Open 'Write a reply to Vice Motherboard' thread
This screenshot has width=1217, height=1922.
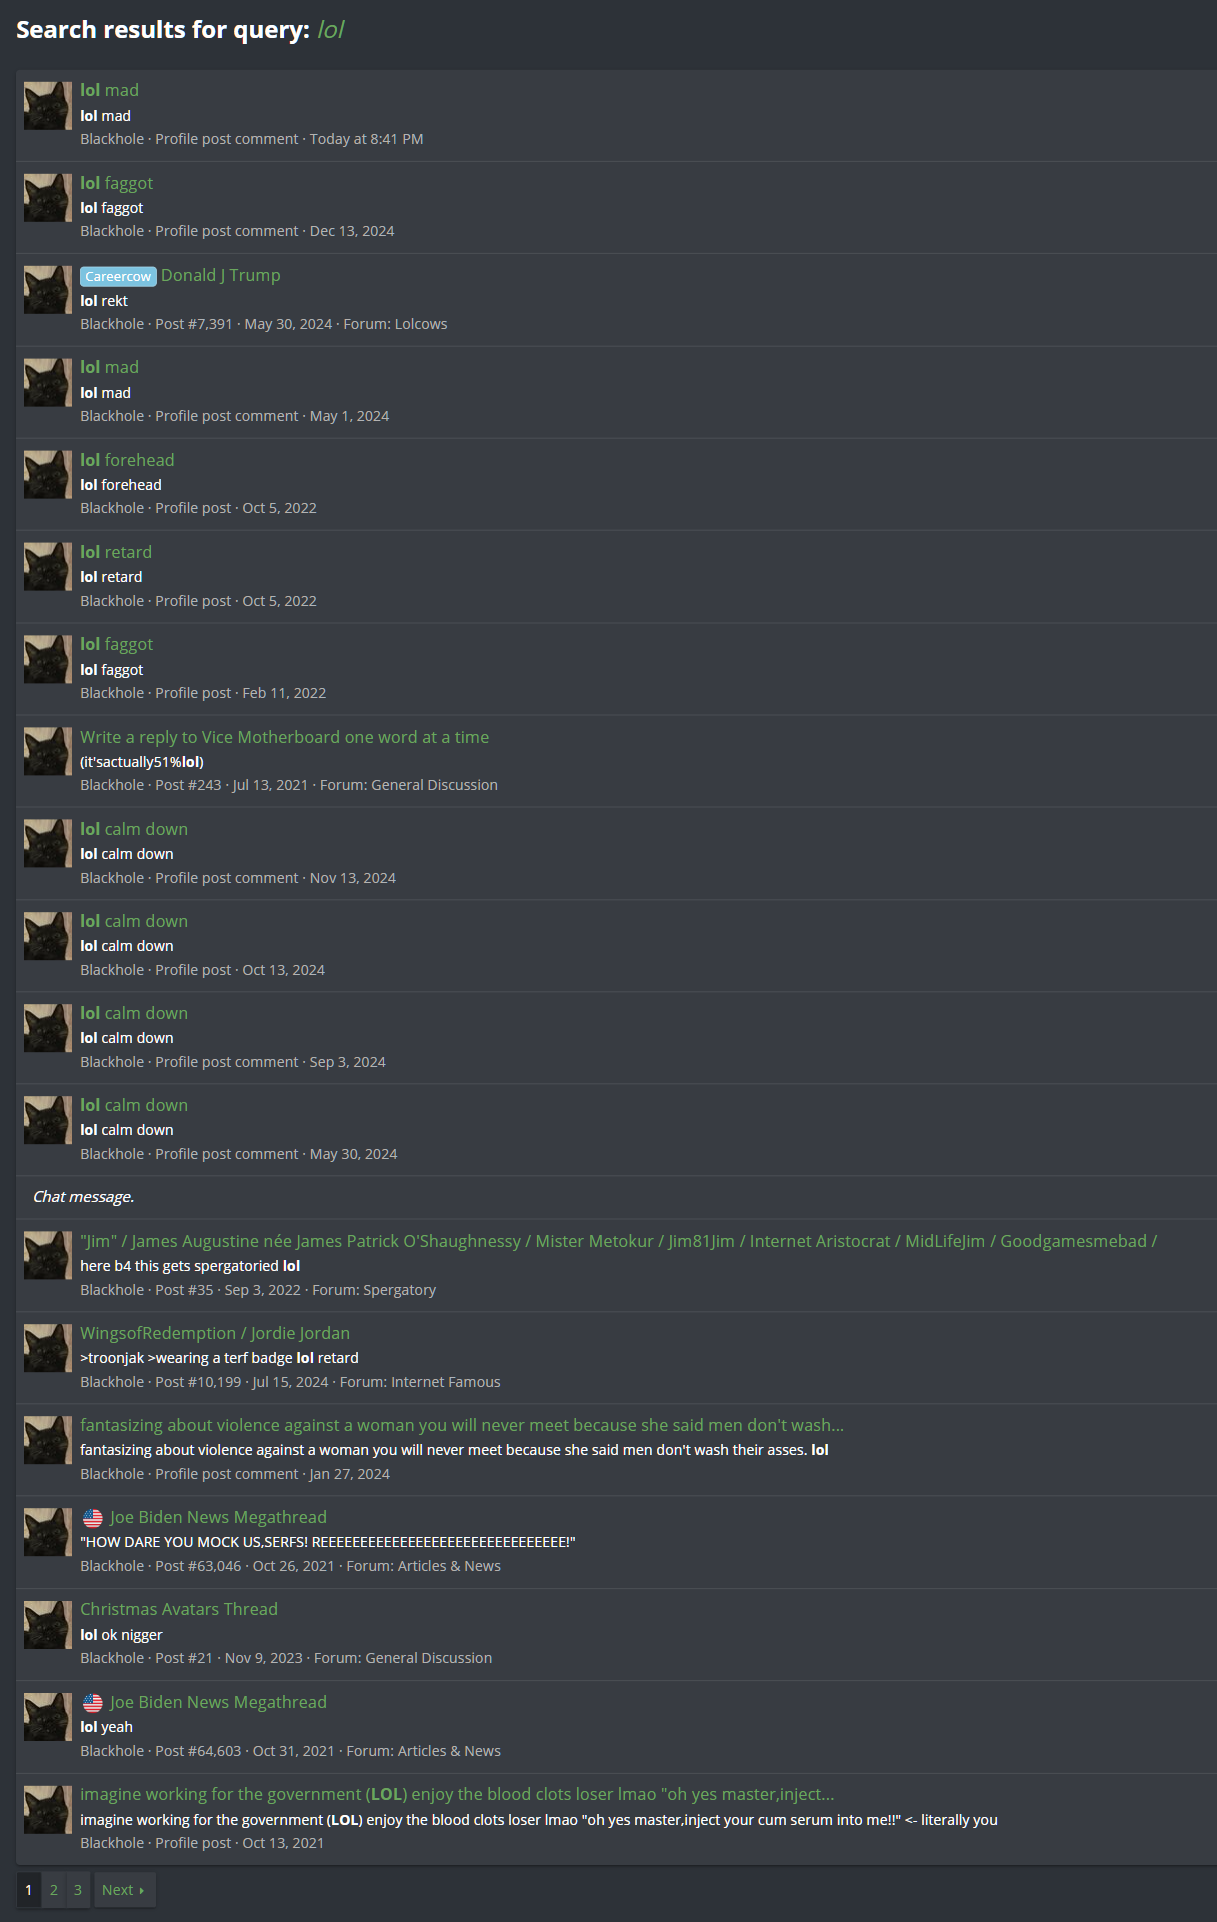coord(284,737)
